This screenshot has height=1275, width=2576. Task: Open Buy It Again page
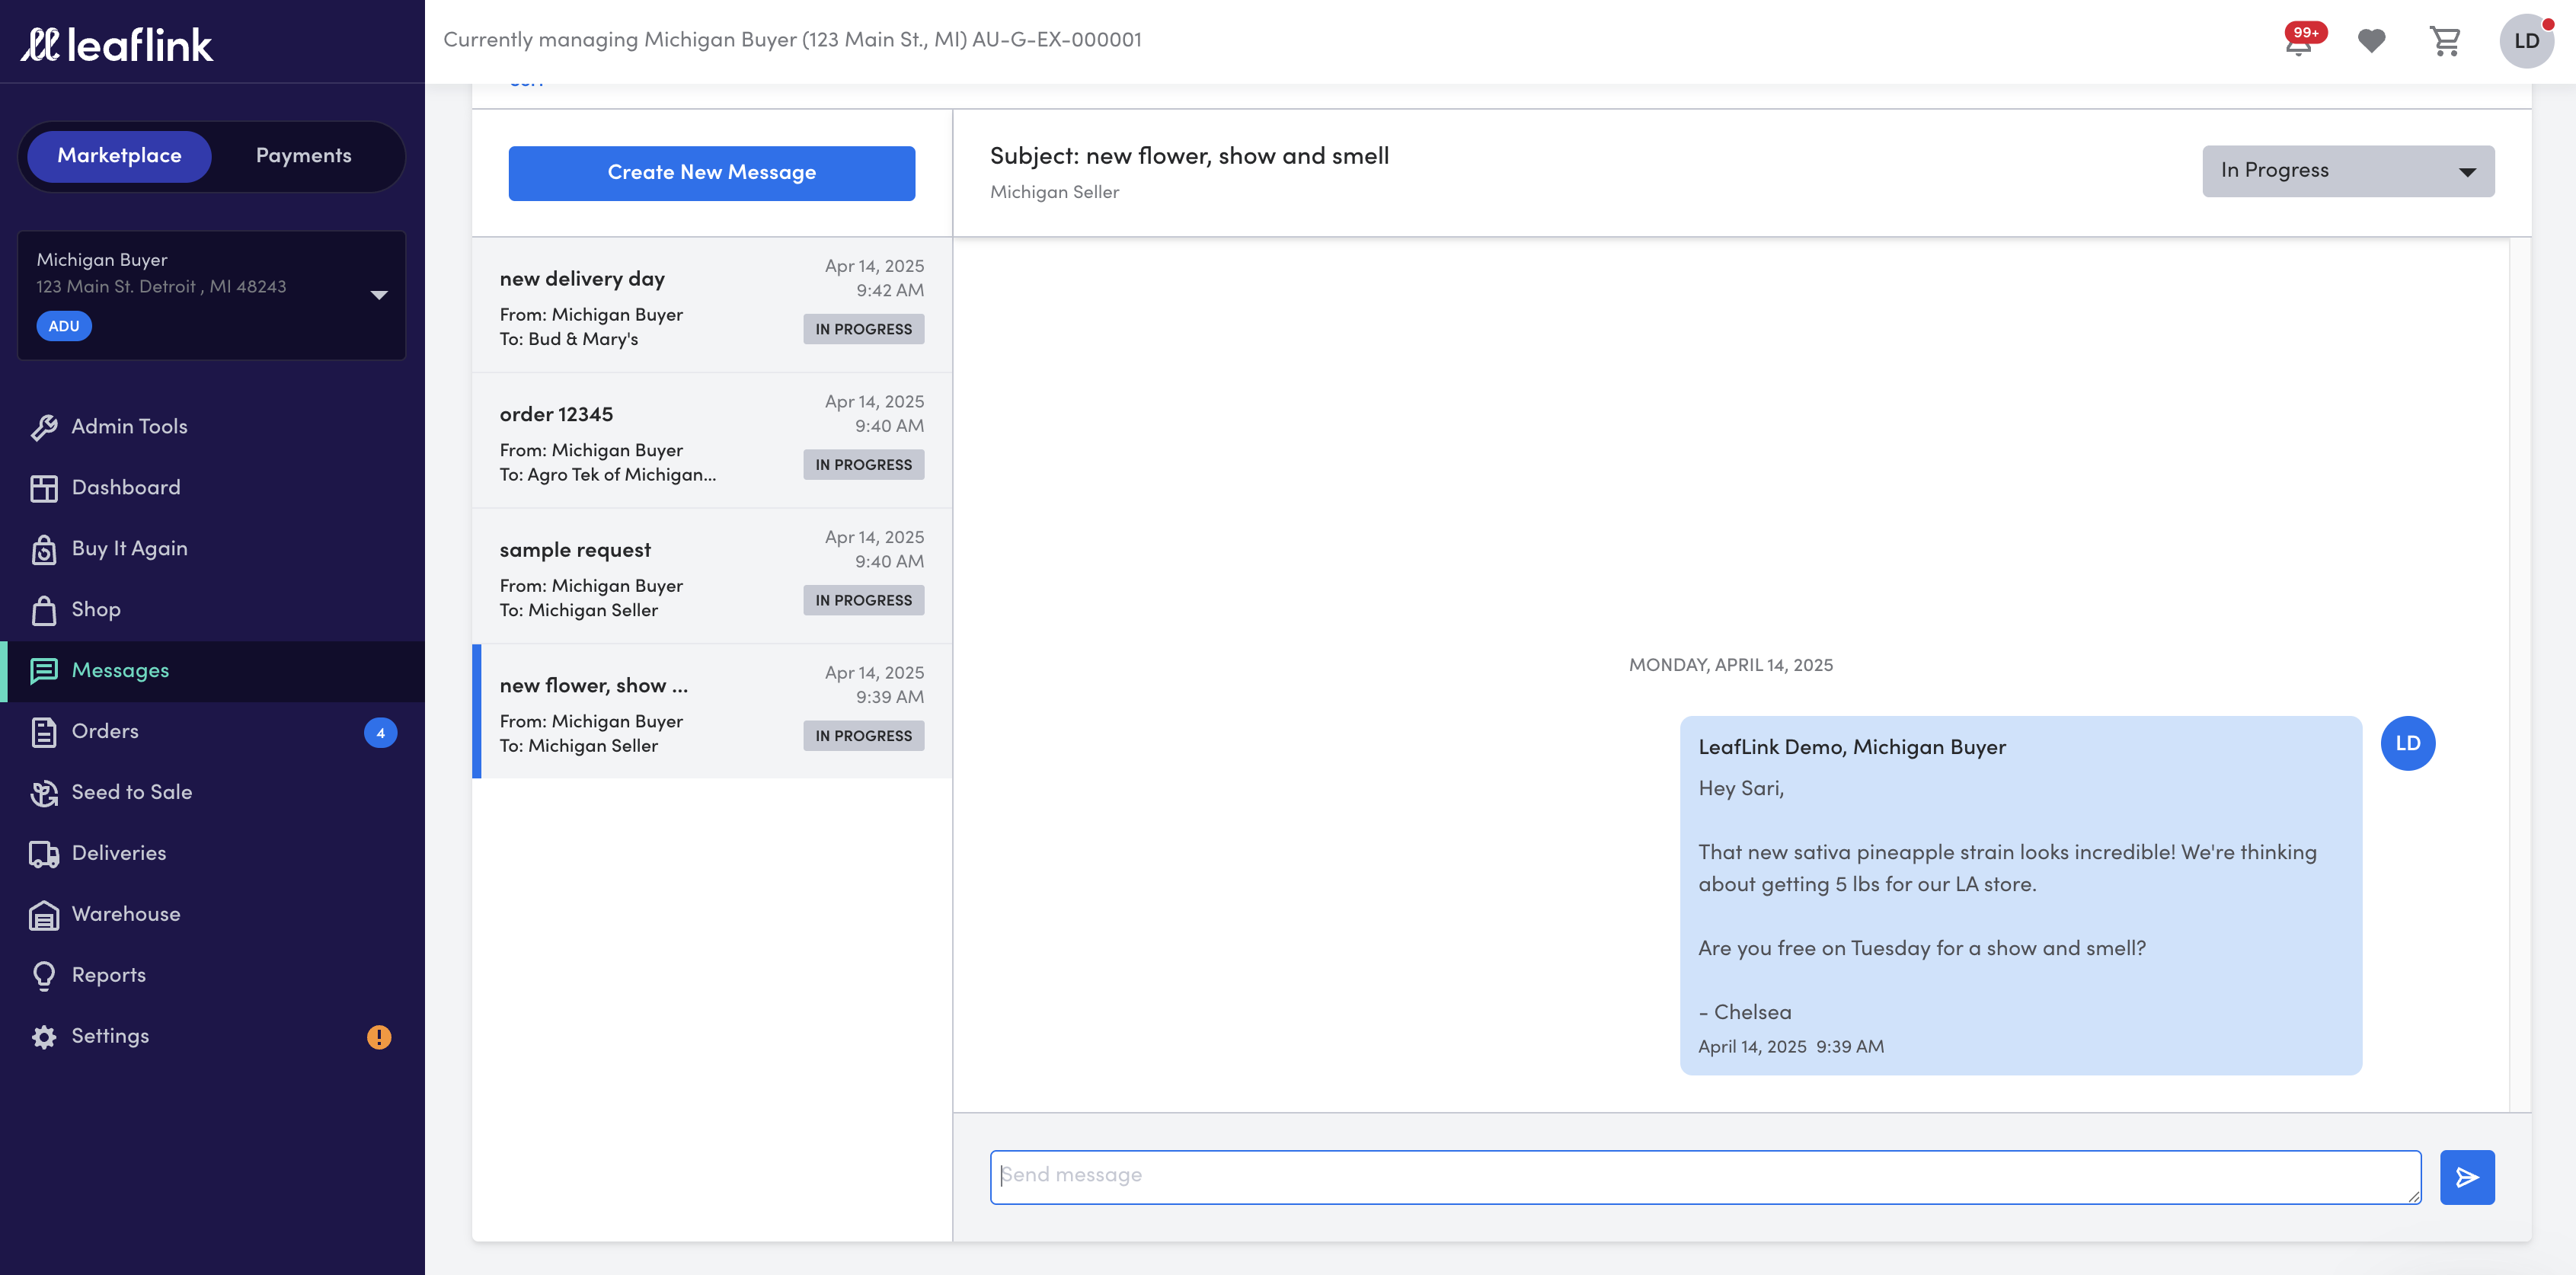point(212,549)
